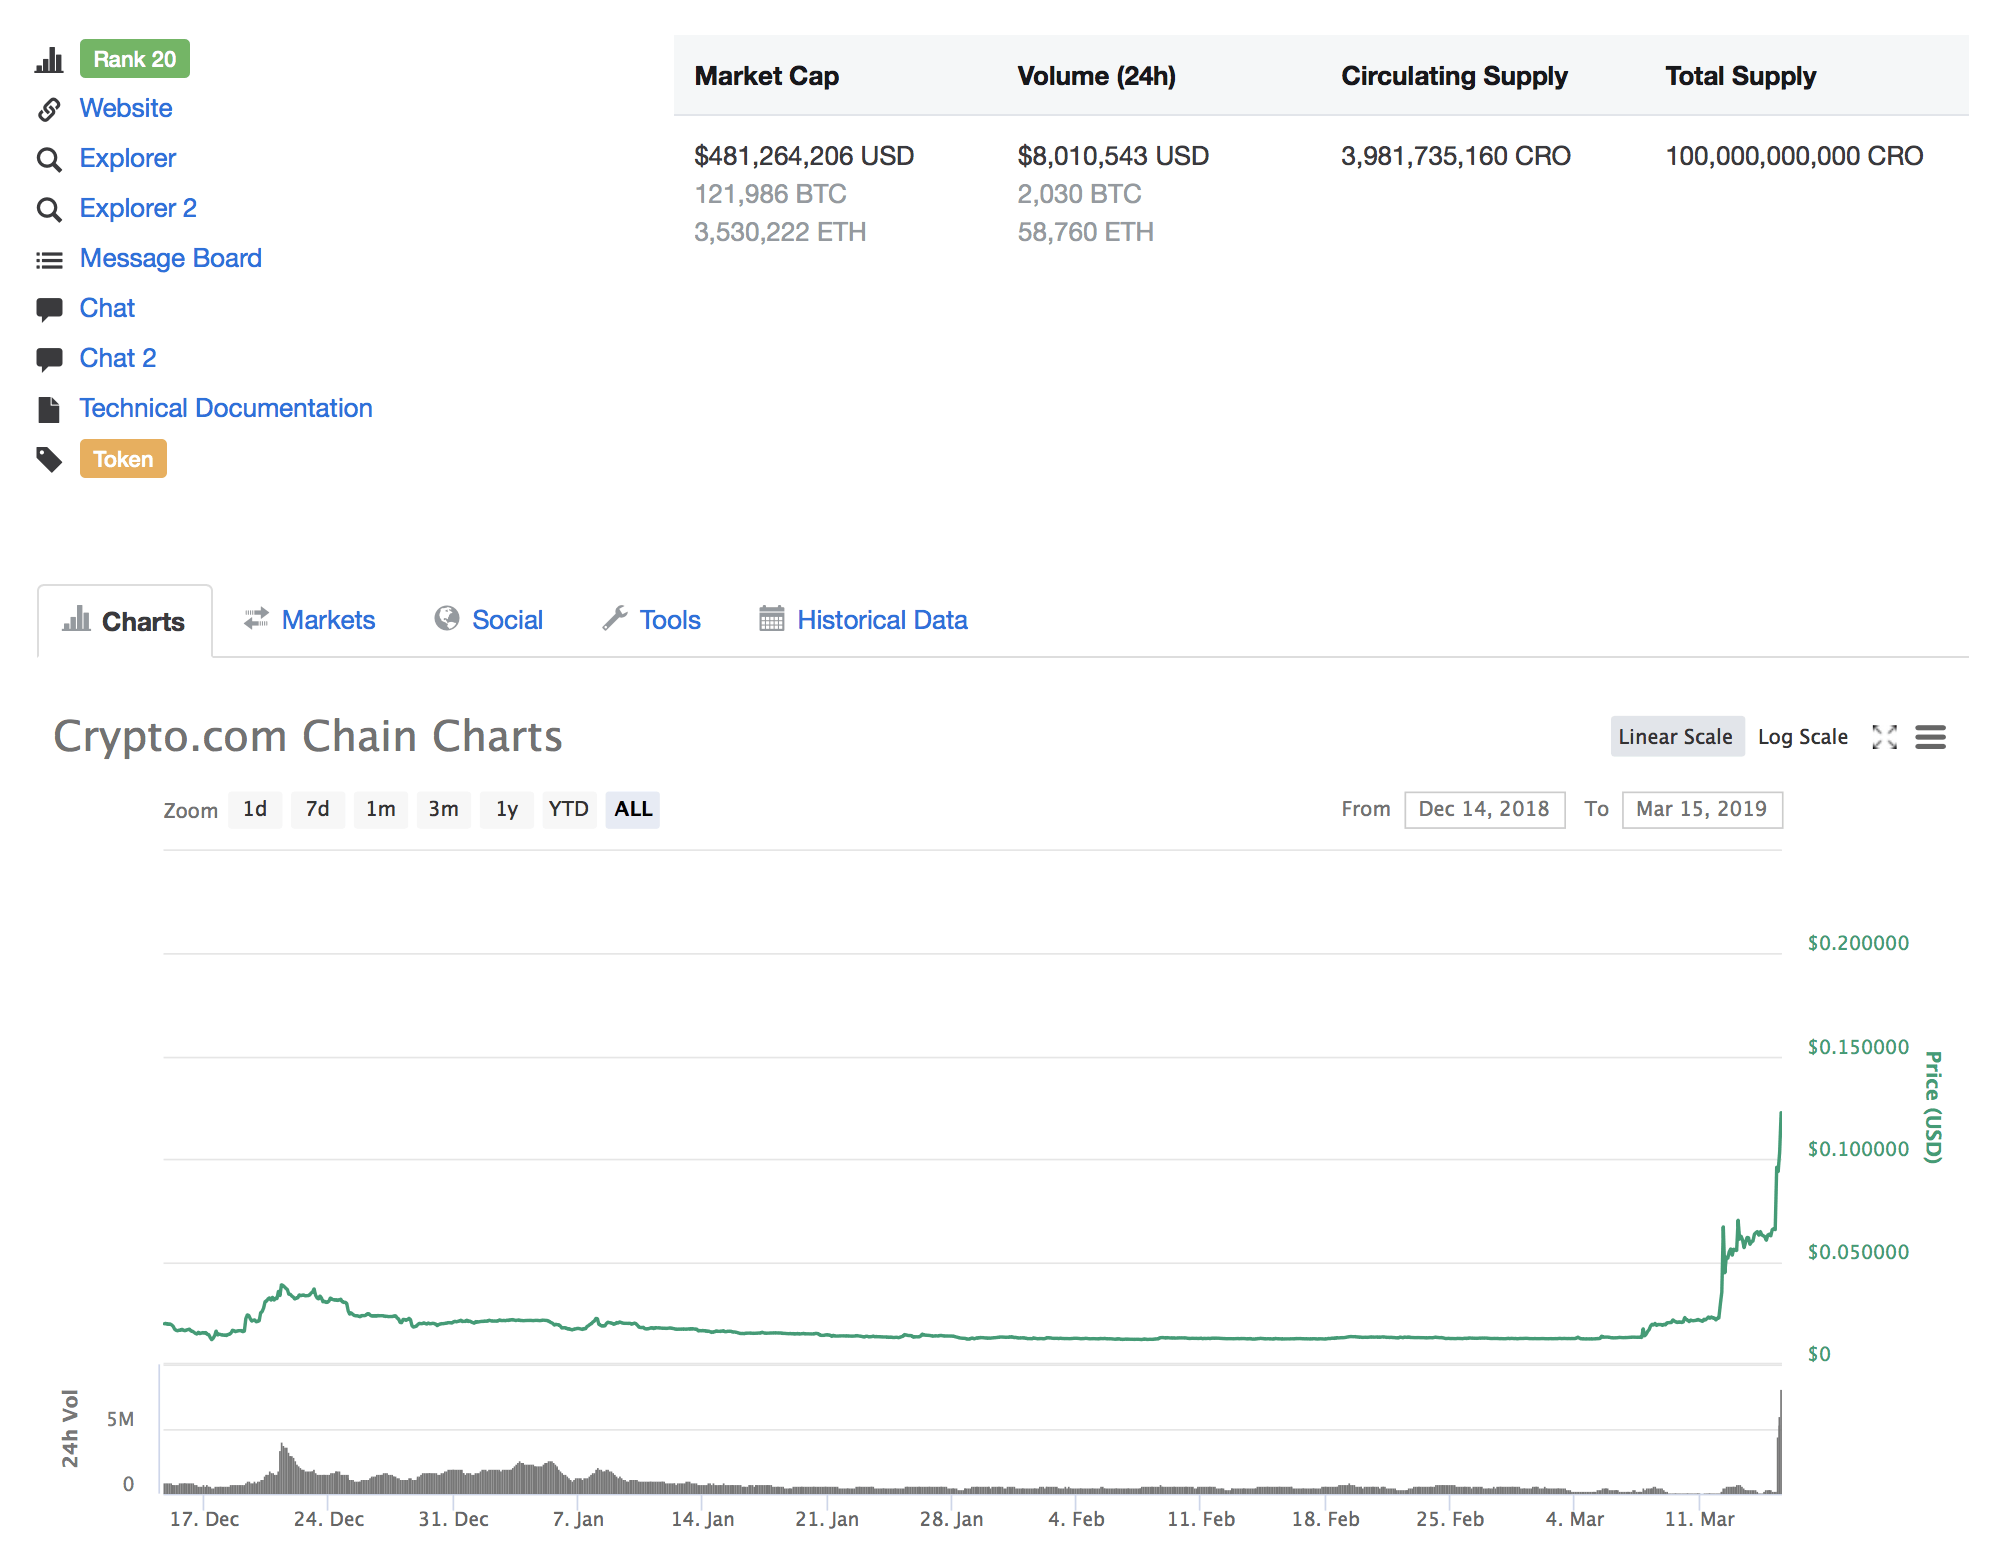Image resolution: width=1996 pixels, height=1554 pixels.
Task: Set chart zoom to 7d
Action: [318, 809]
